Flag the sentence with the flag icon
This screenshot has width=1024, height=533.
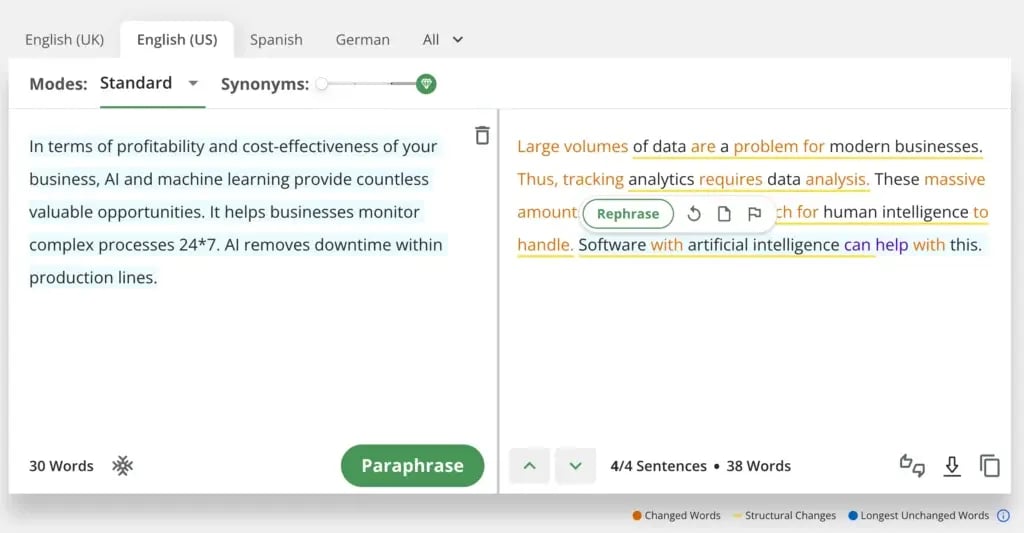click(755, 214)
